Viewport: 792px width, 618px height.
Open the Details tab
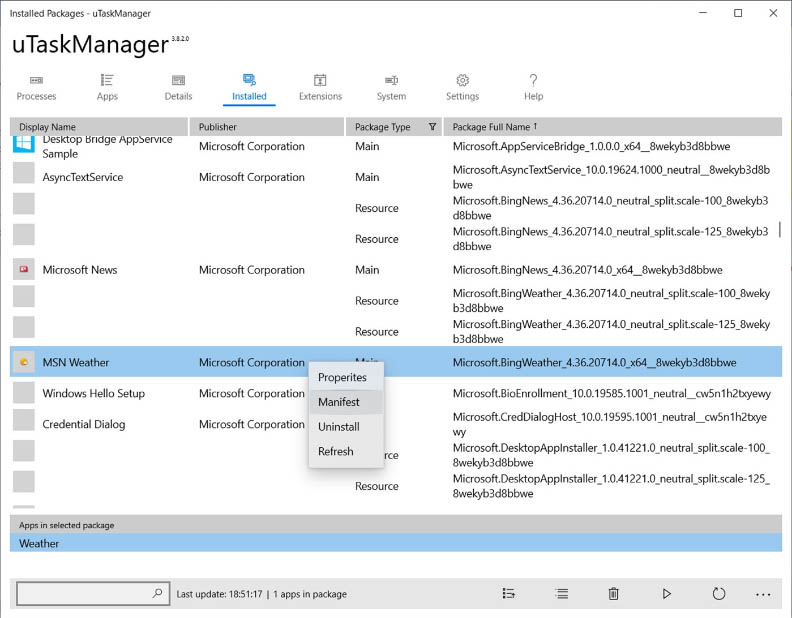[178, 87]
